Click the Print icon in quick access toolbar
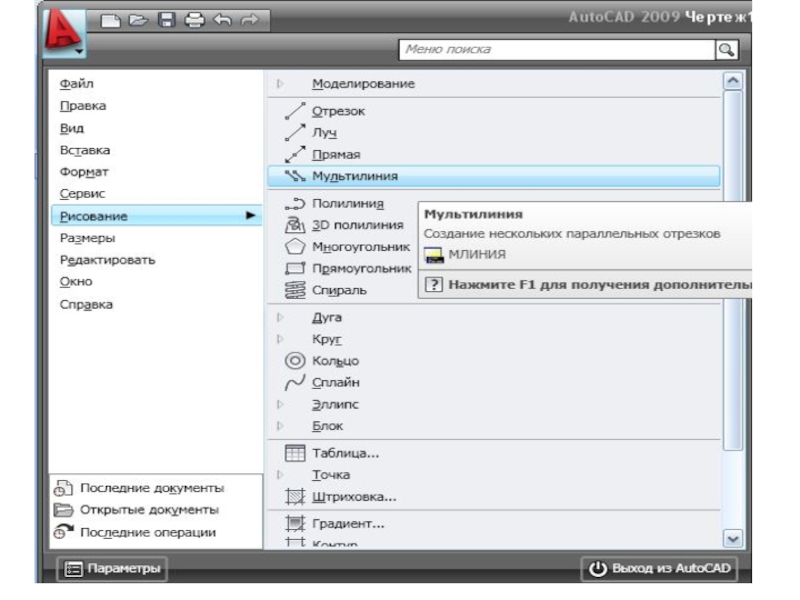 [x=194, y=20]
